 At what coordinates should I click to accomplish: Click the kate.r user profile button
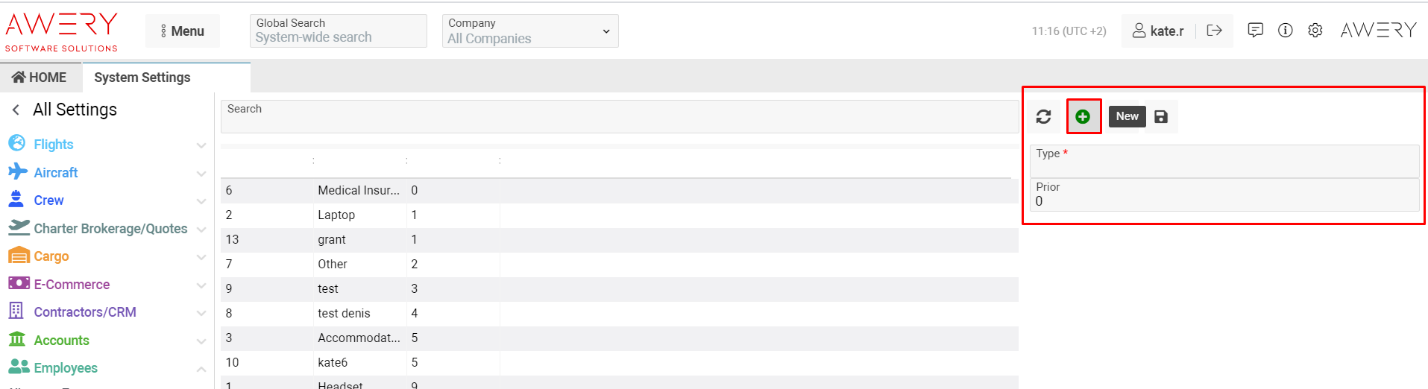pos(1158,31)
